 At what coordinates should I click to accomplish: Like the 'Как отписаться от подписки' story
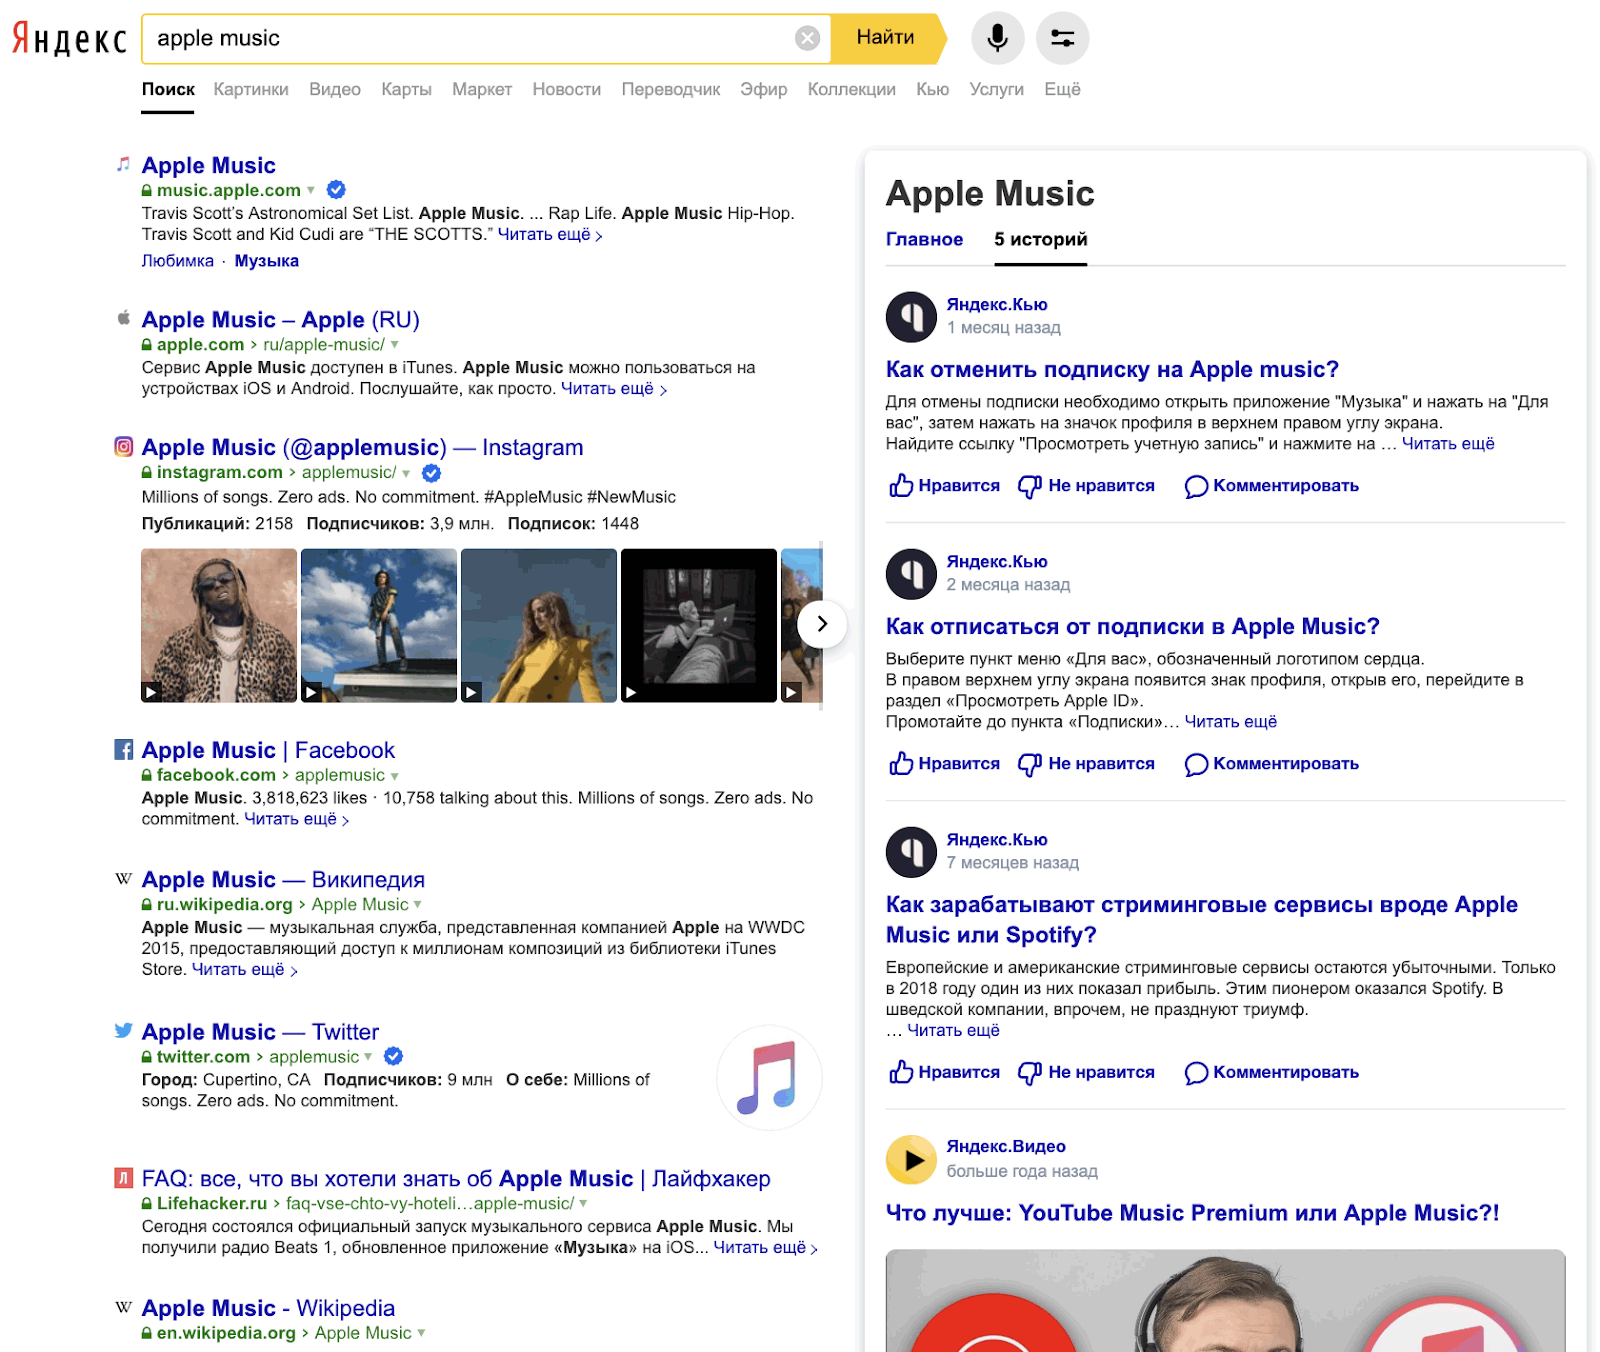click(944, 764)
